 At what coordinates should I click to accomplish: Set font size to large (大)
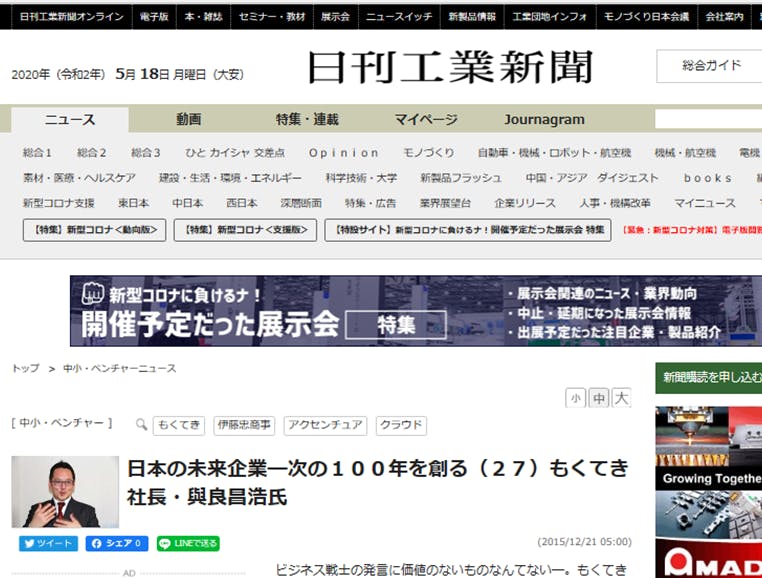click(x=621, y=398)
